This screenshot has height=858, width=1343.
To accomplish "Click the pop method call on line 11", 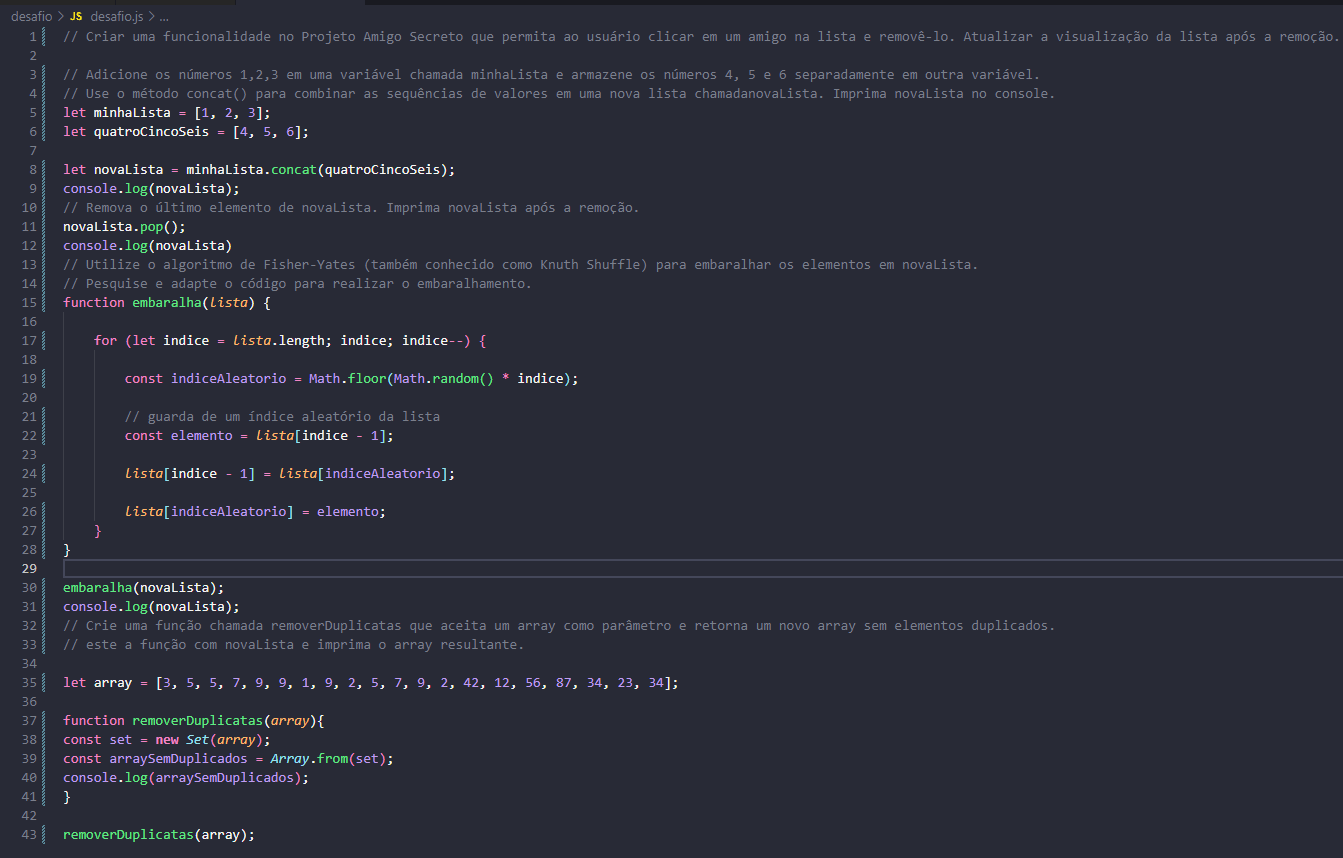I will pyautogui.click(x=152, y=227).
